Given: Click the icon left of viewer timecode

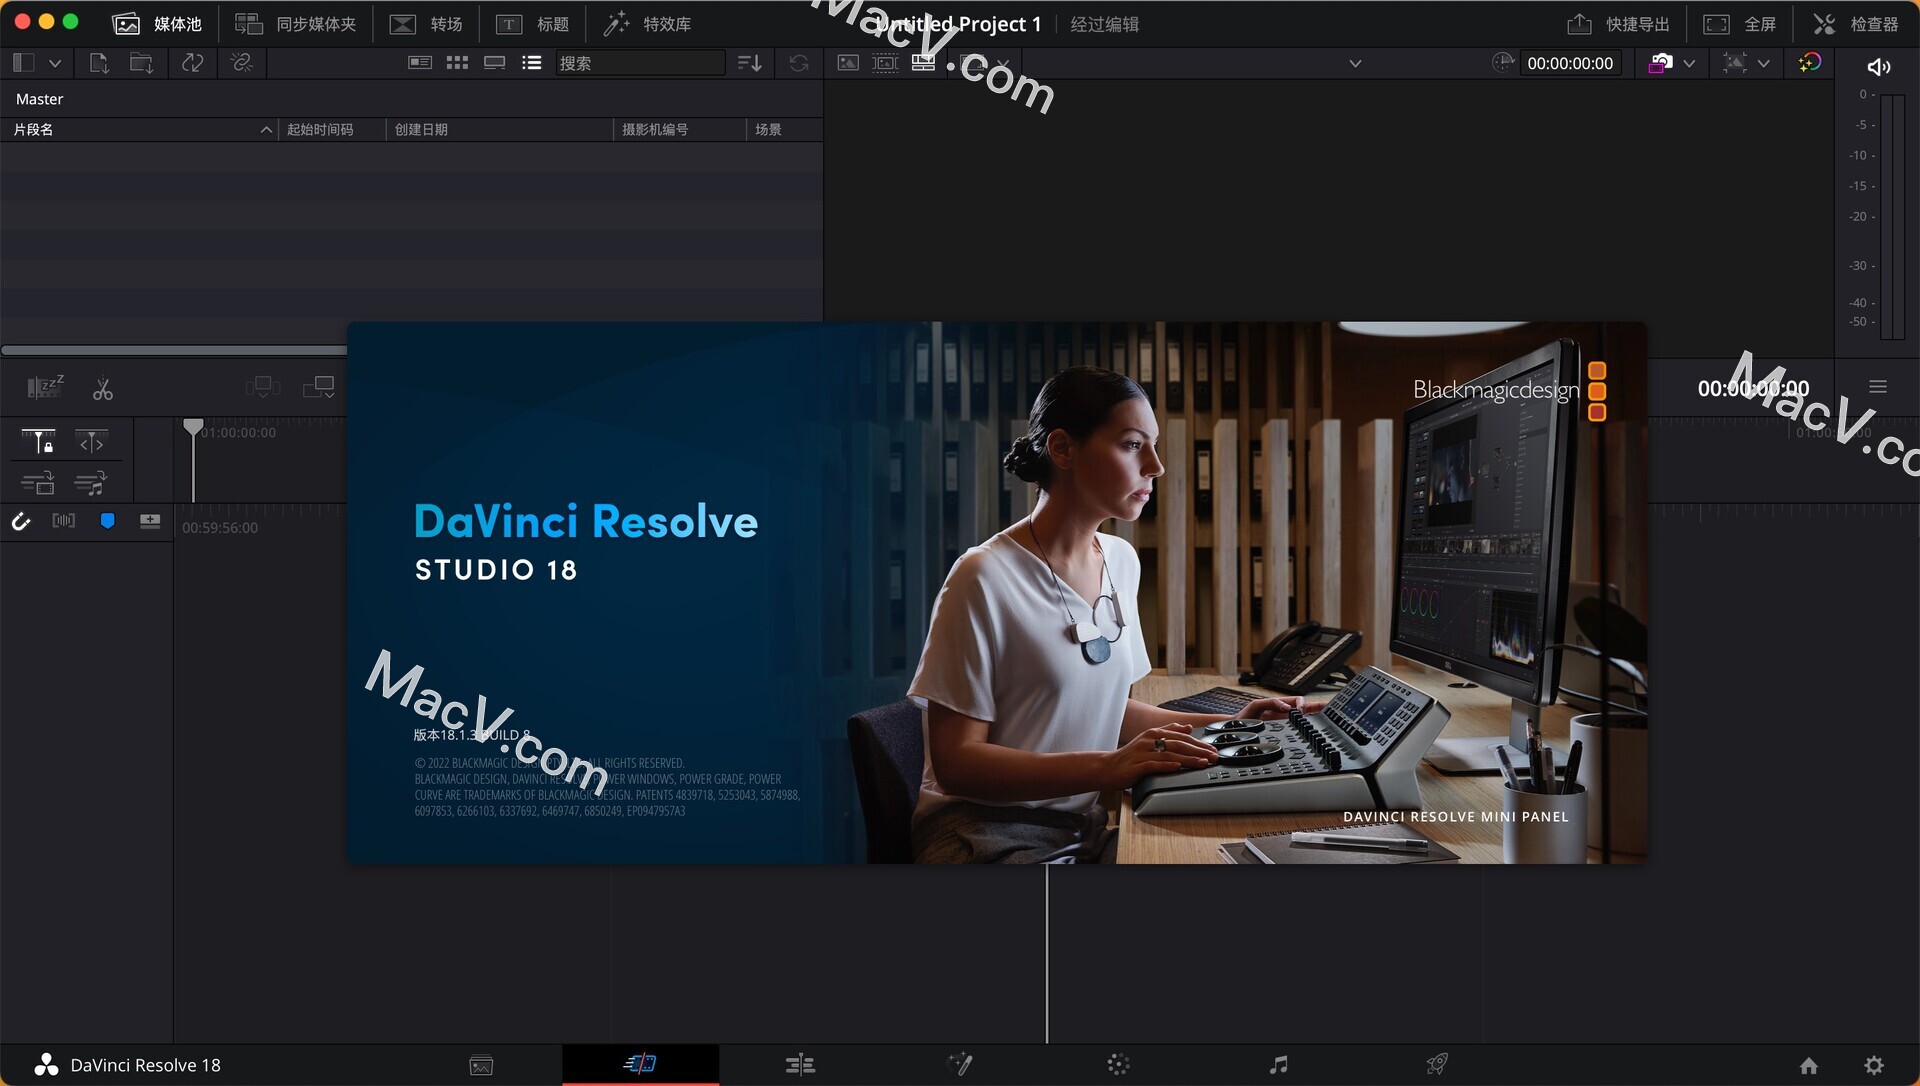Looking at the screenshot, I should click(x=1503, y=63).
